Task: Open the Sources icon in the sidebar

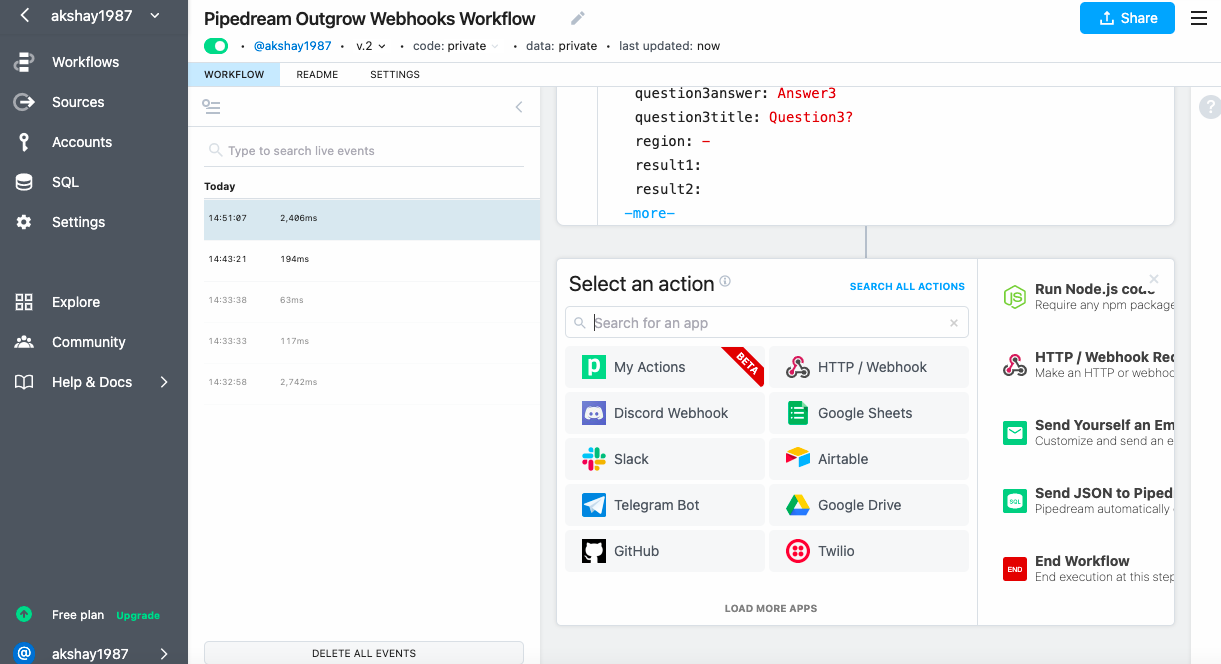Action: click(x=24, y=102)
